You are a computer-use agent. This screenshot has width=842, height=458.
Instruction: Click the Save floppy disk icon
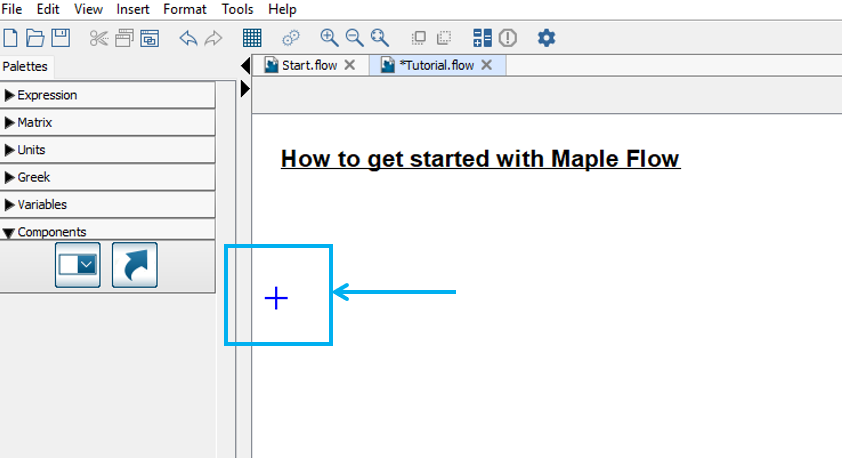(61, 38)
